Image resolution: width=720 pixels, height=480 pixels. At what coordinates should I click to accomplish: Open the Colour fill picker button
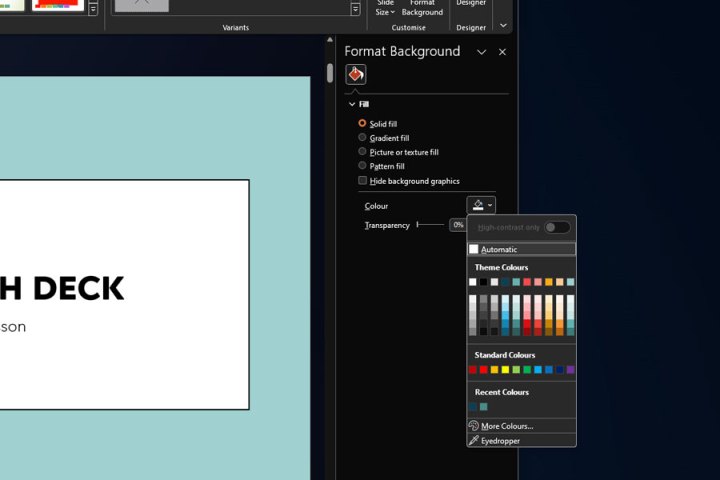(x=481, y=205)
